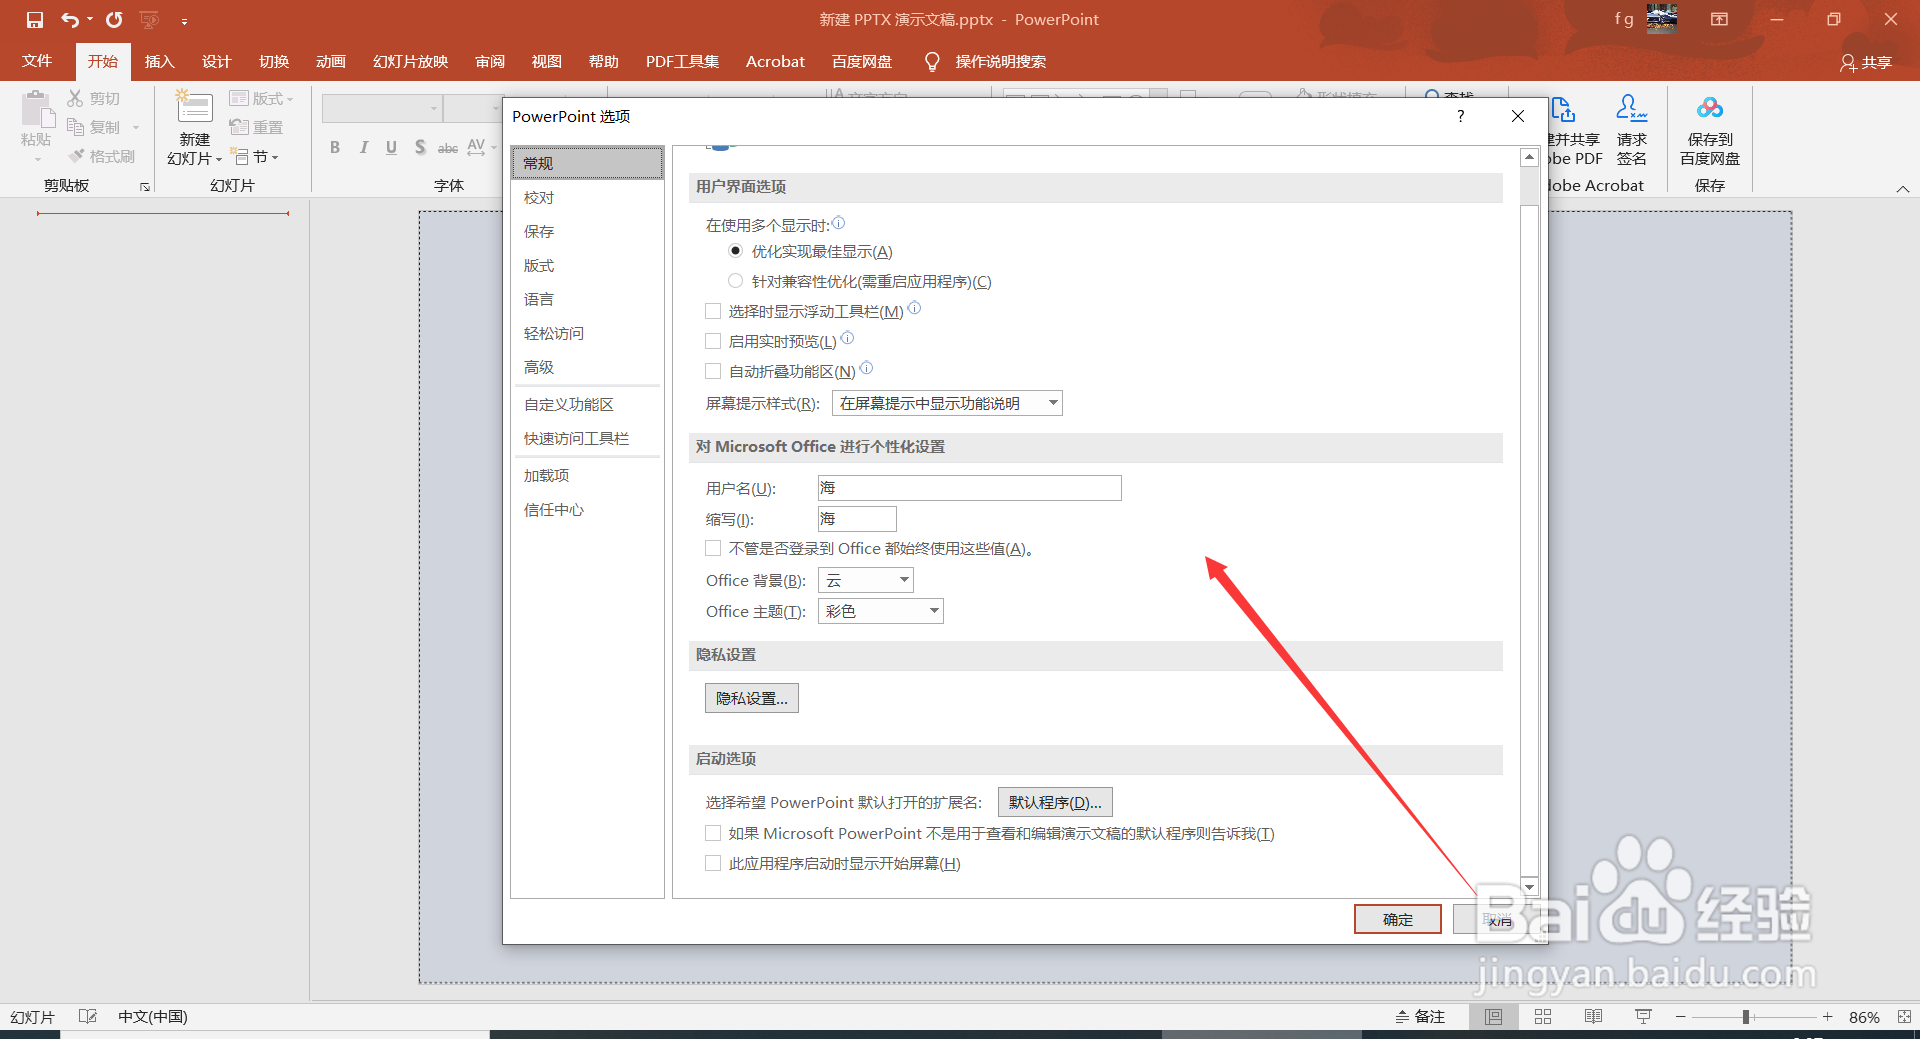
Task: Enable Live Preview checkbox
Action: 713,341
